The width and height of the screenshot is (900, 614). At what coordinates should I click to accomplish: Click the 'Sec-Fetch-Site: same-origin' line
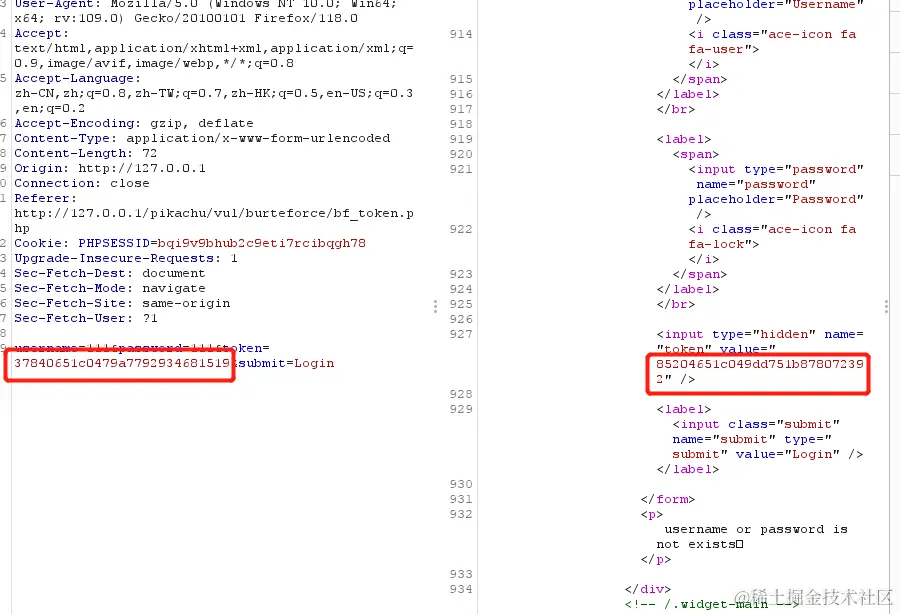pos(122,302)
